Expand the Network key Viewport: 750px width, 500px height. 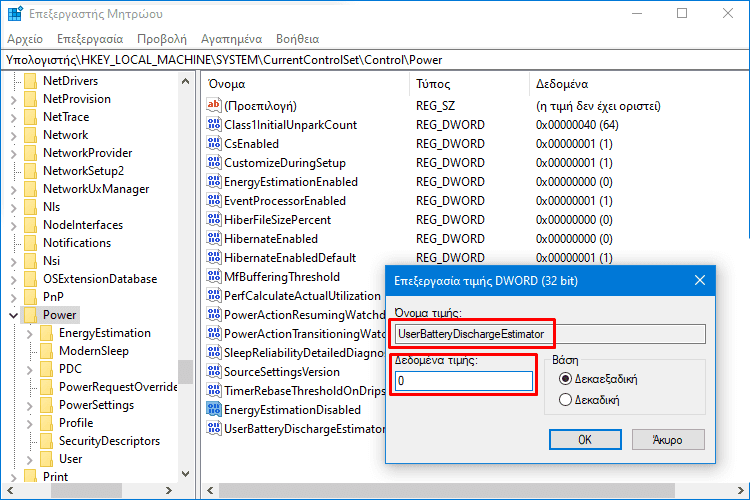pos(13,135)
